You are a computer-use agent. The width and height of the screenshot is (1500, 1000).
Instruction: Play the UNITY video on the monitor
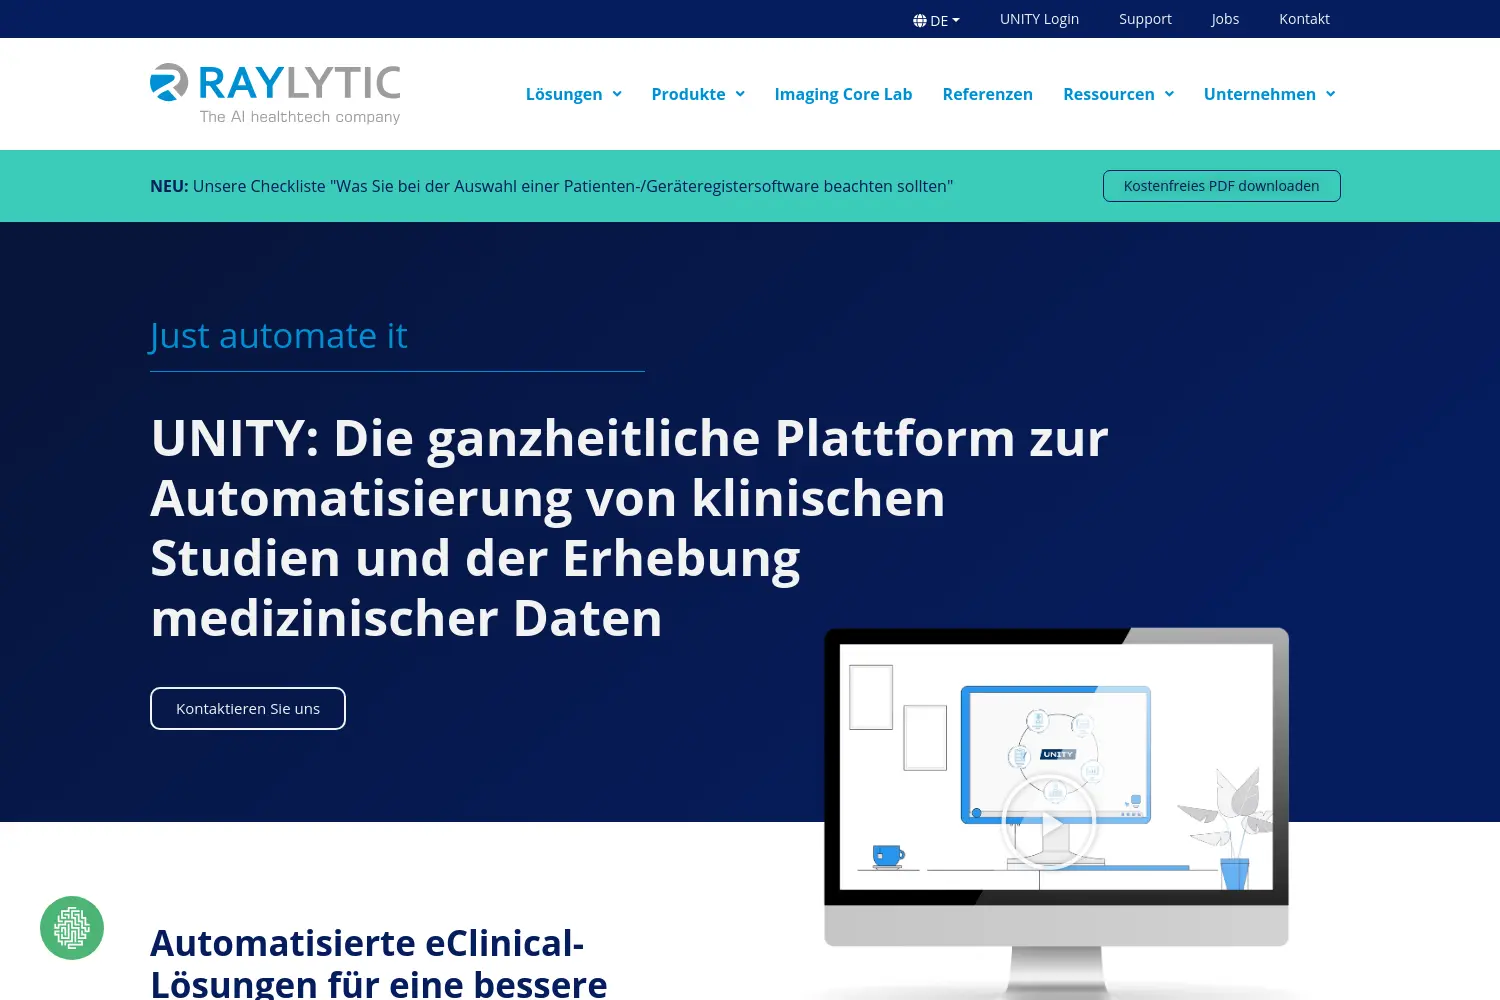(x=1049, y=824)
